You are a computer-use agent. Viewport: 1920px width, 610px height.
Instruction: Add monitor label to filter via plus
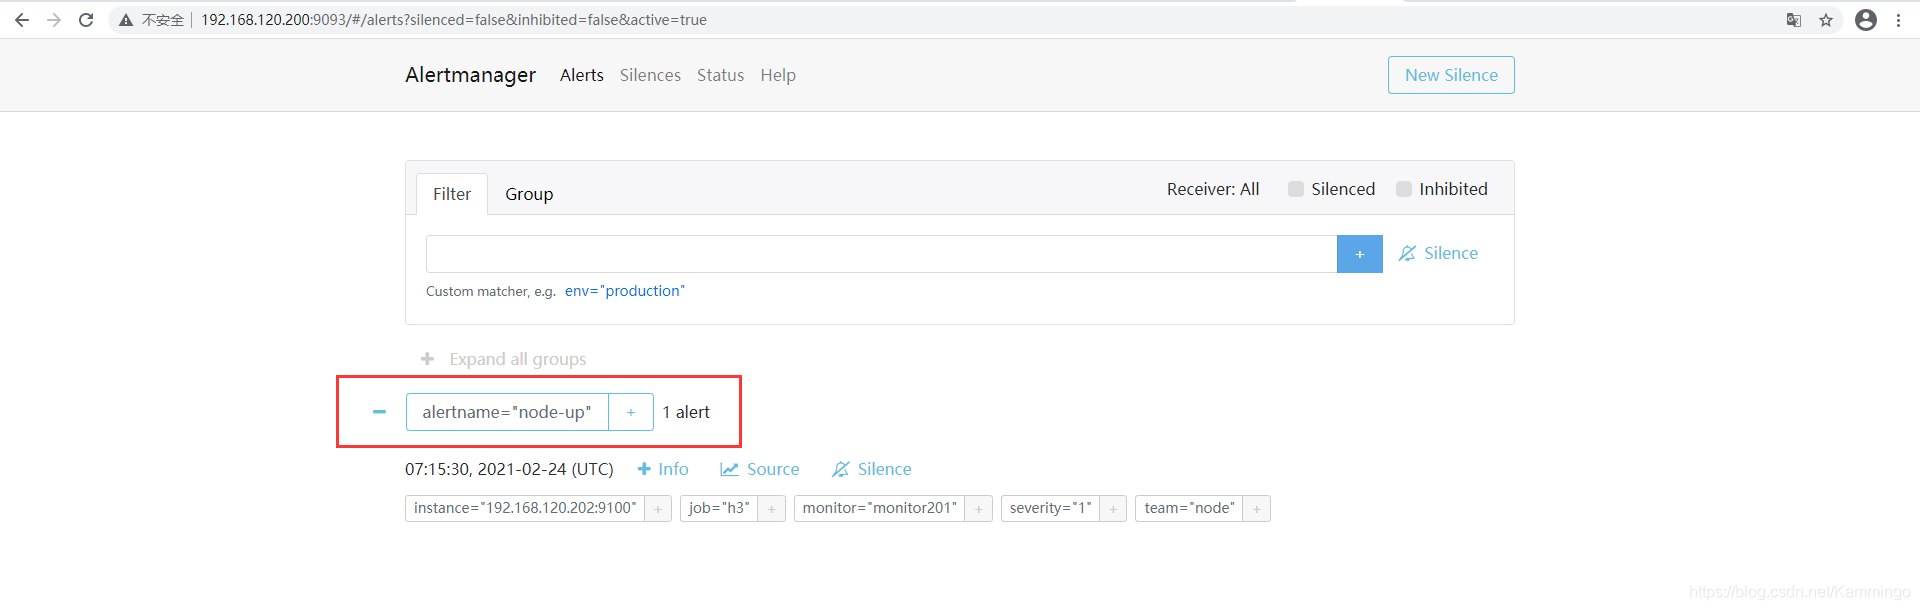[979, 509]
